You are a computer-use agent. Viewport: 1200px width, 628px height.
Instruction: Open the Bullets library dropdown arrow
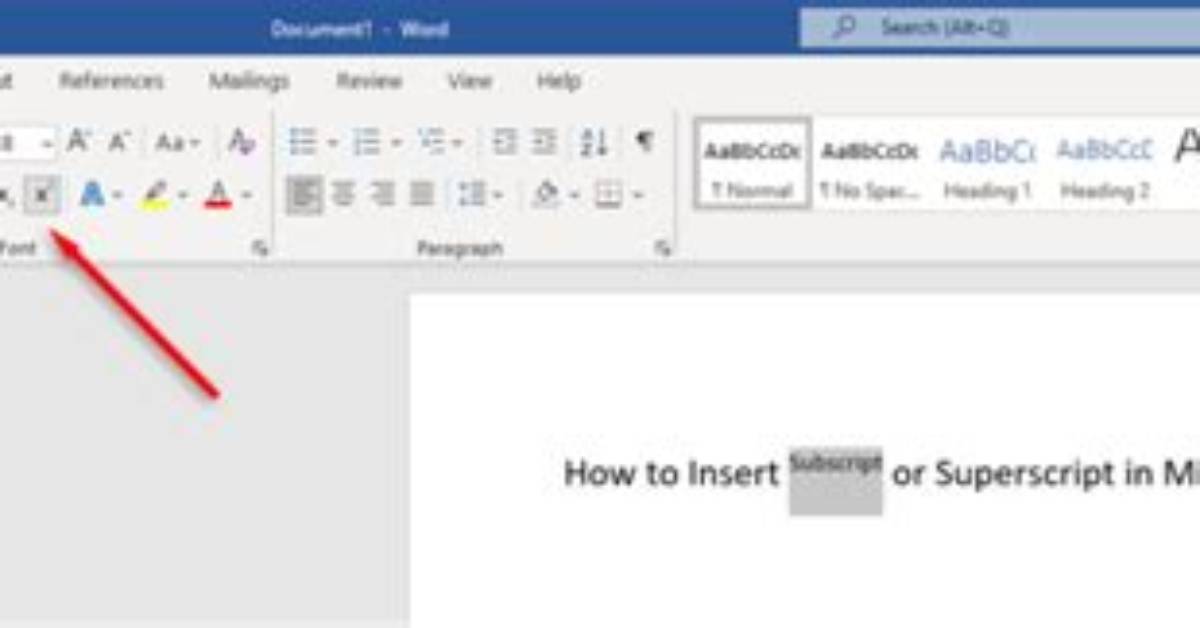tap(332, 144)
